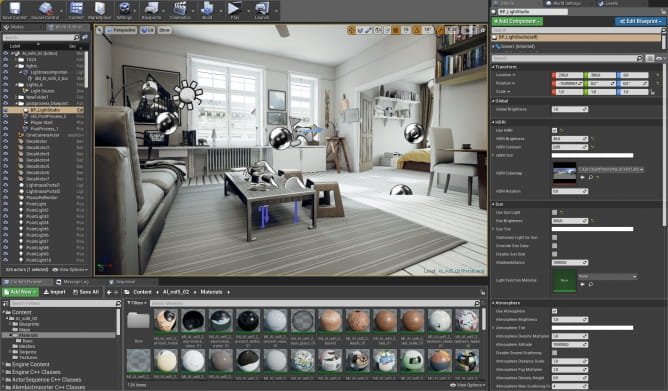The width and height of the screenshot is (668, 391).
Task: Expand the Engine Content folder
Action: [x=4, y=365]
